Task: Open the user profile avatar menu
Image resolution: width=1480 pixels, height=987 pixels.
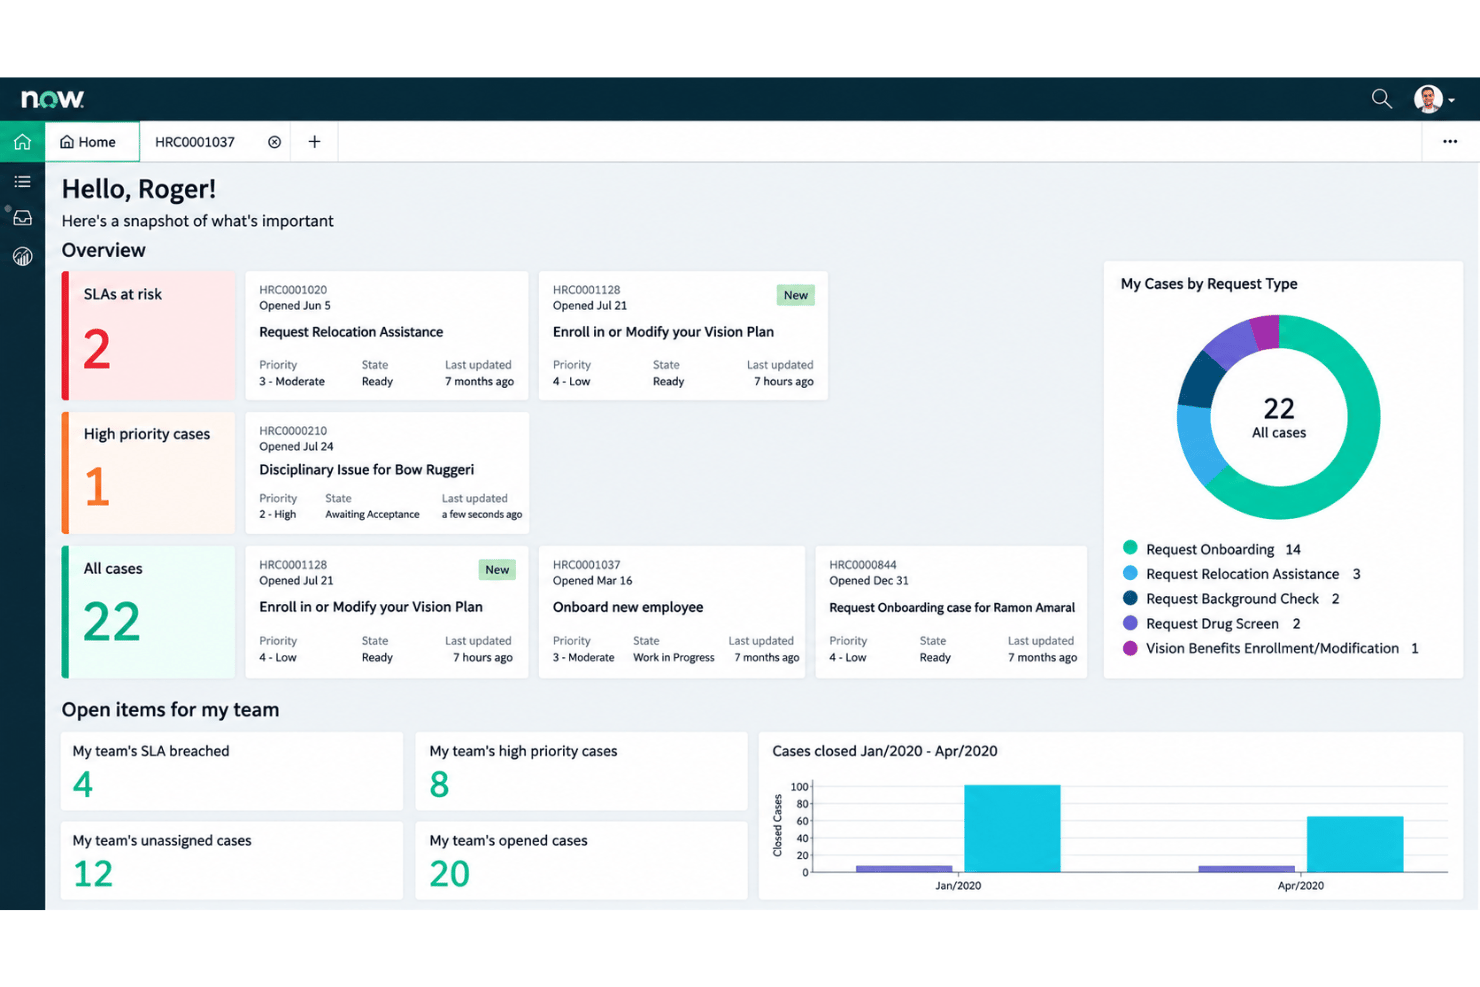Action: [x=1434, y=99]
